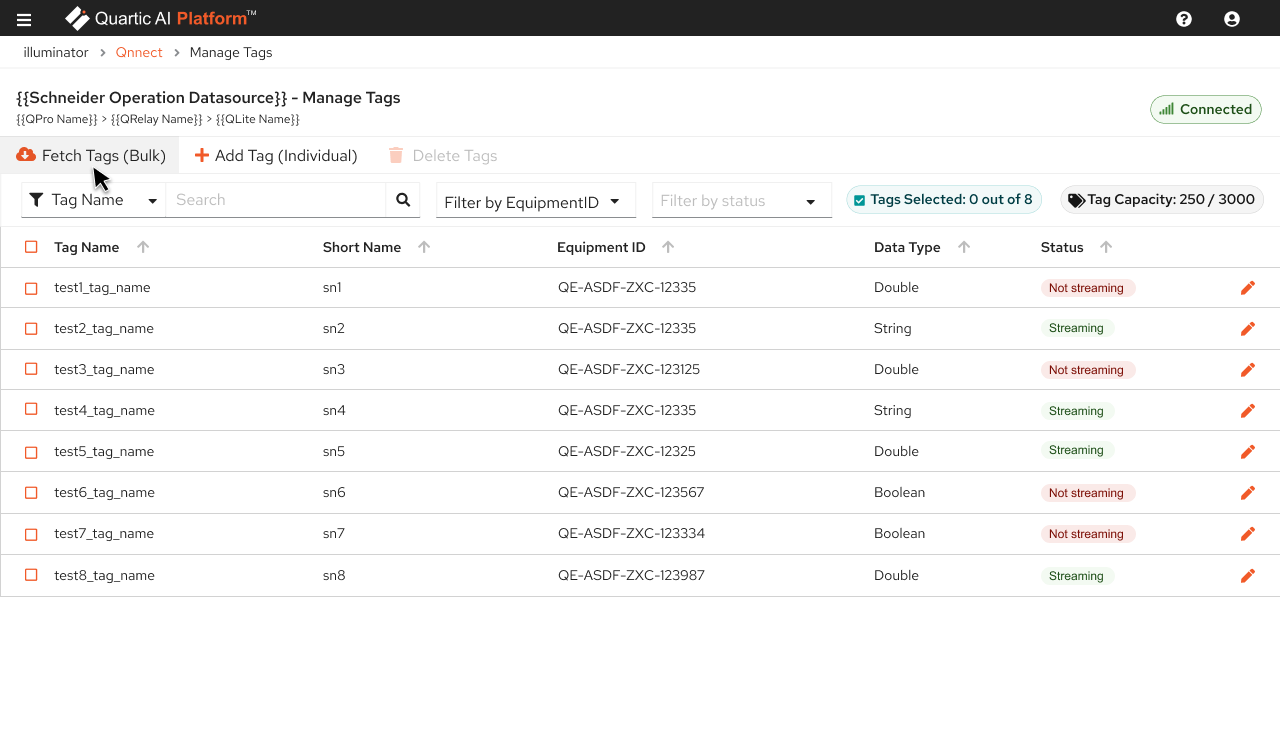Open the help question mark icon
The width and height of the screenshot is (1280, 740).
pyautogui.click(x=1184, y=19)
